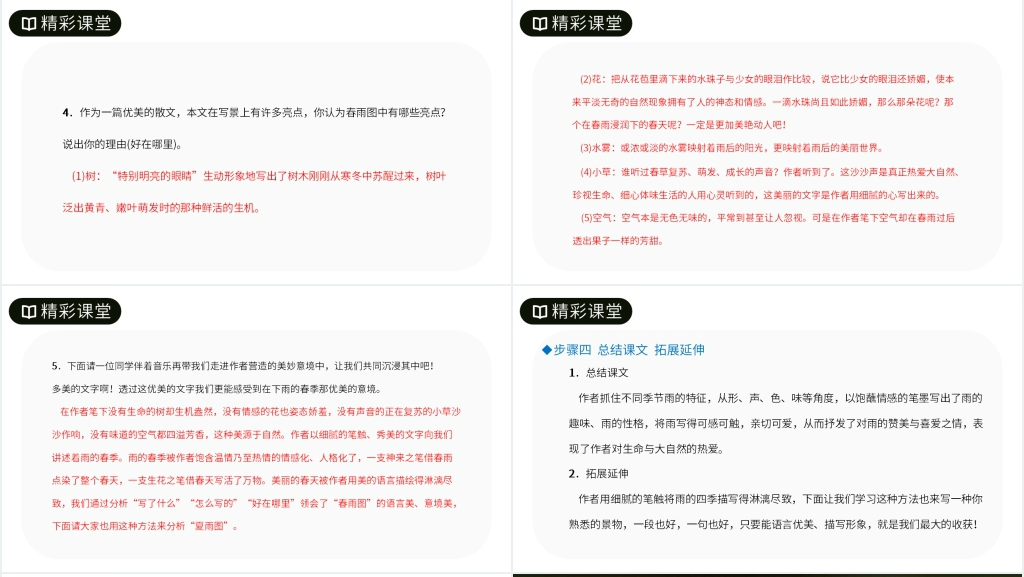Screen dimensions: 1024x577
Task: Click the '2. 拓展延伸' subheading
Action: tap(598, 473)
